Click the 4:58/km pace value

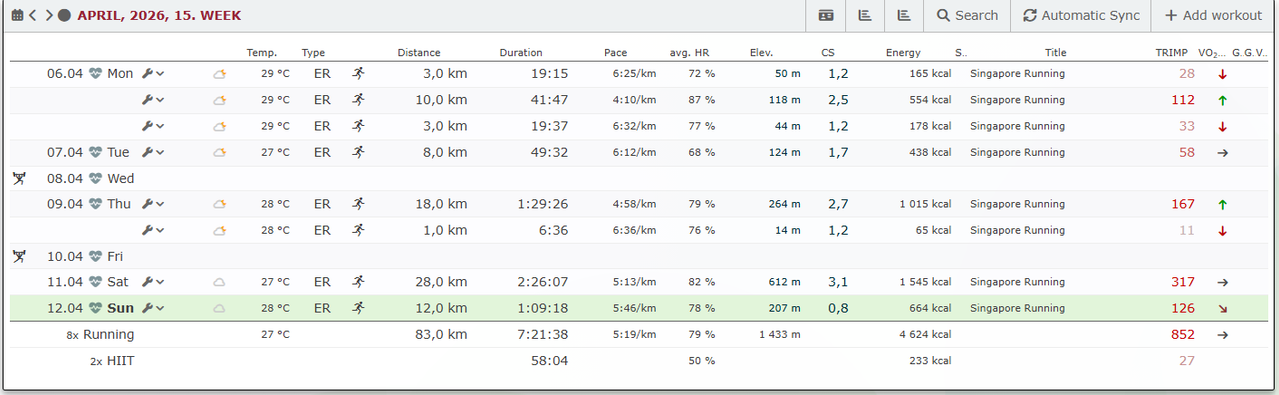point(635,204)
